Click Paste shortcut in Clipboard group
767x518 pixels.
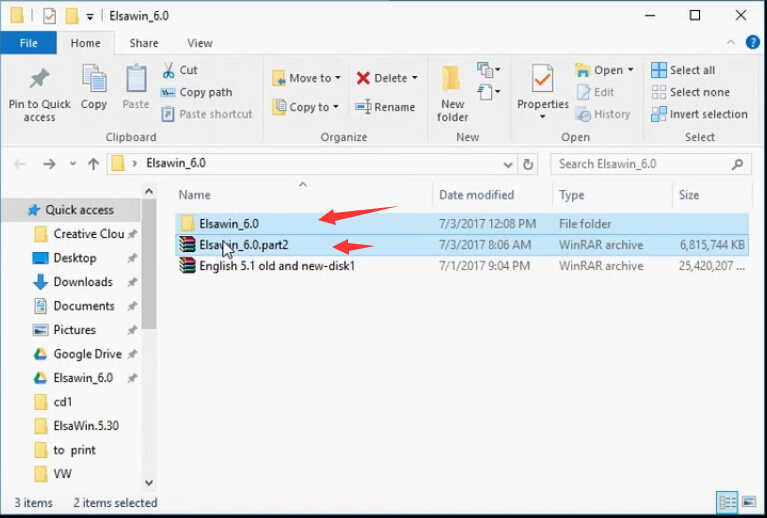206,114
